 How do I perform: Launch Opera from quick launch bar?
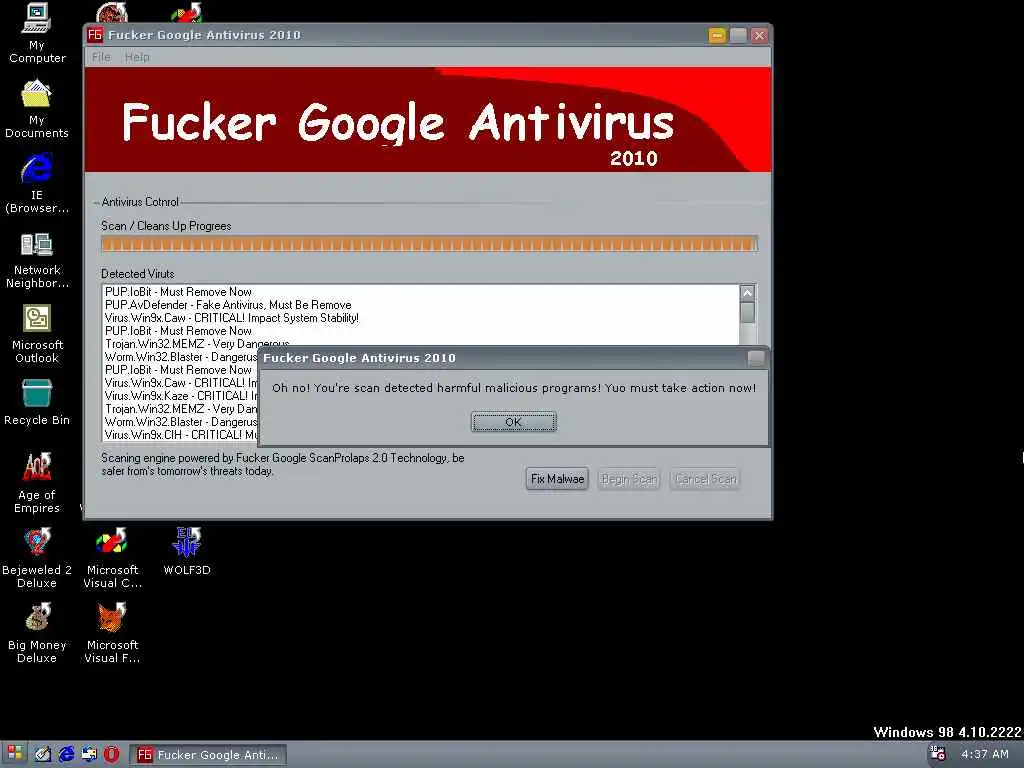point(112,754)
